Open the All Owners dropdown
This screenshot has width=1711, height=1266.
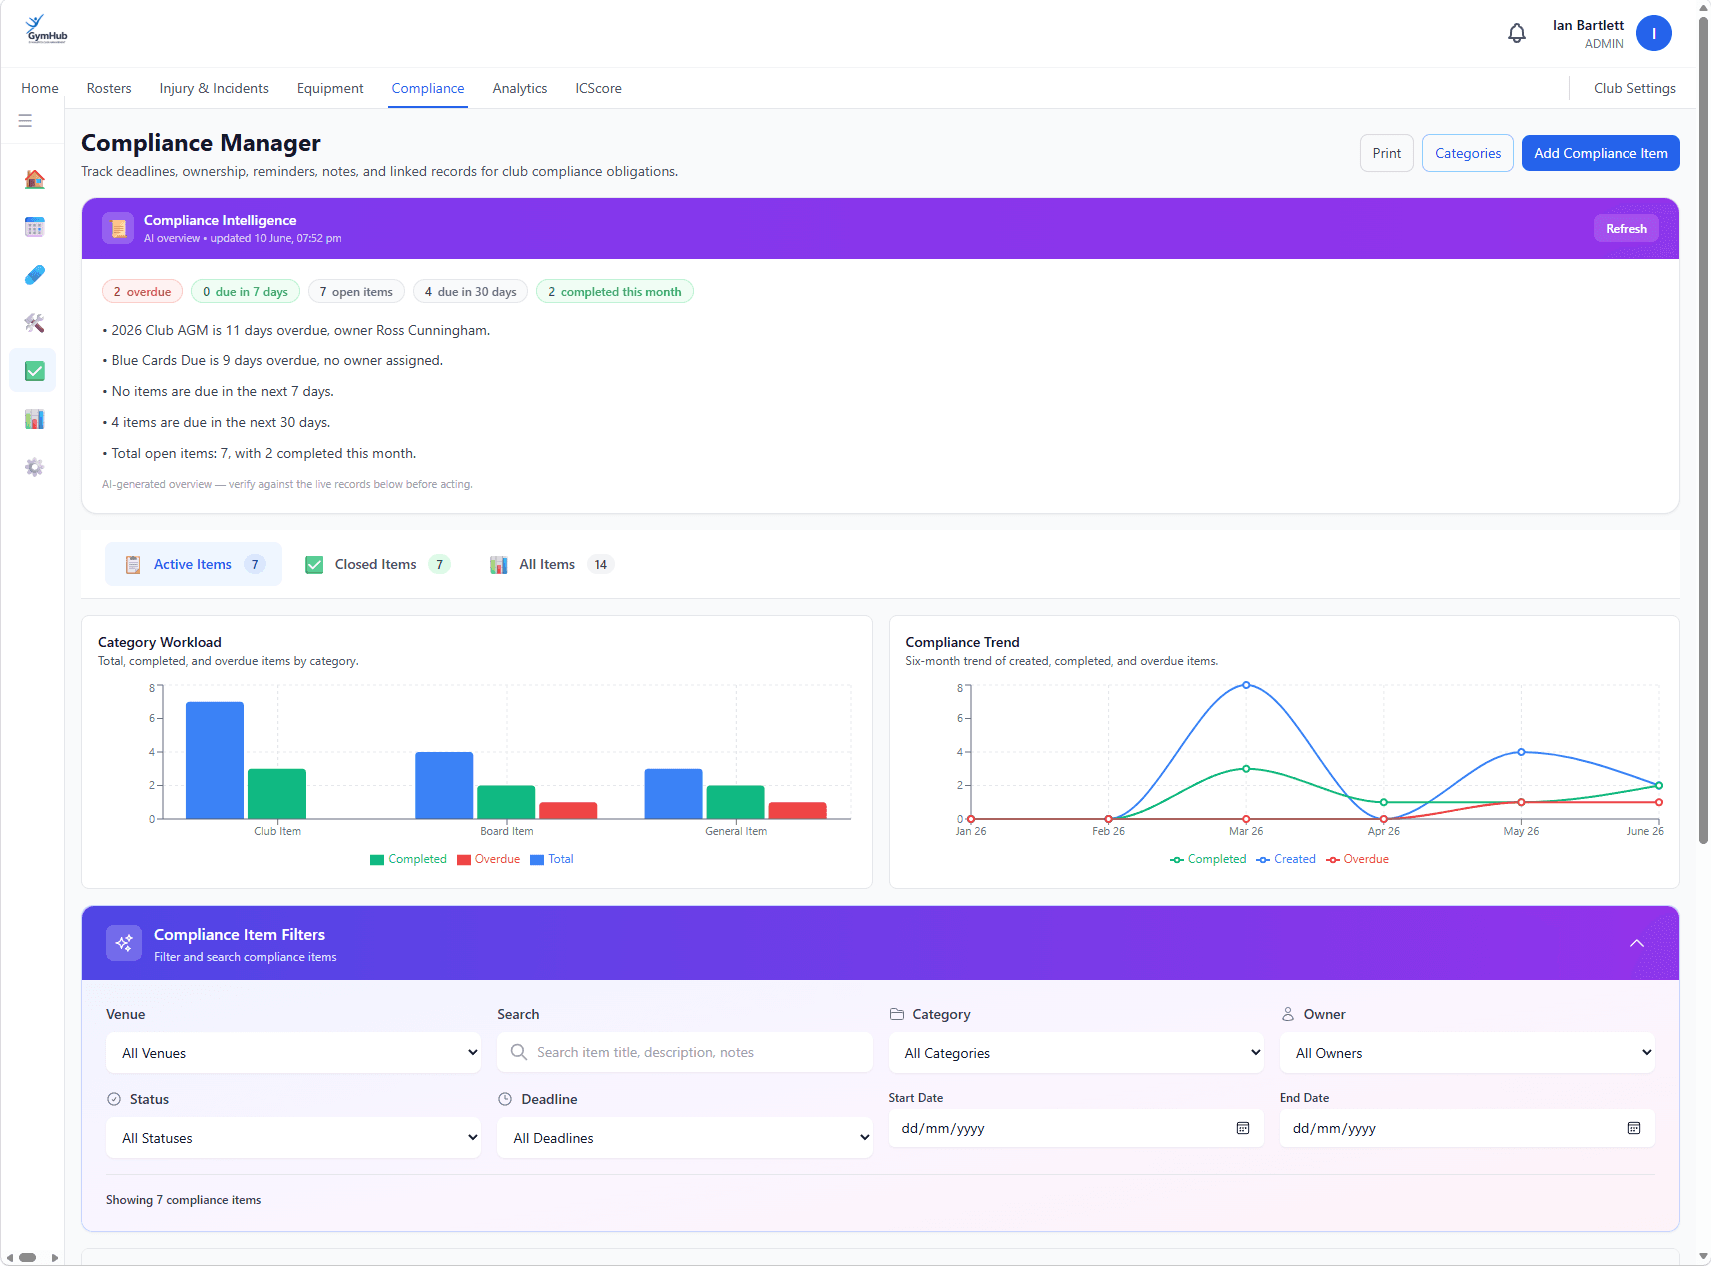click(1467, 1053)
